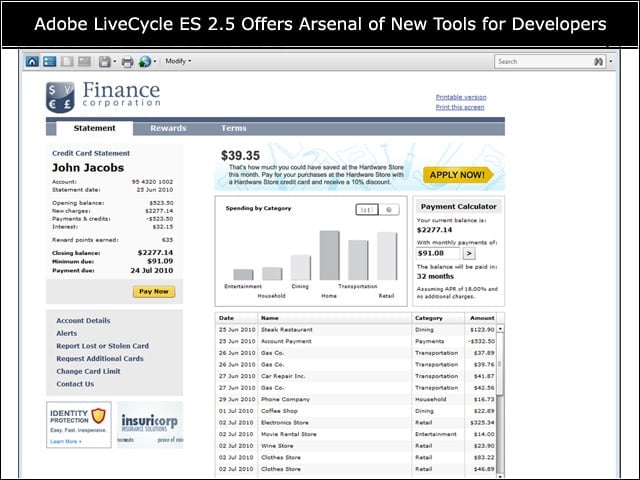Open the blue list view icon
The width and height of the screenshot is (640, 480).
click(x=49, y=61)
